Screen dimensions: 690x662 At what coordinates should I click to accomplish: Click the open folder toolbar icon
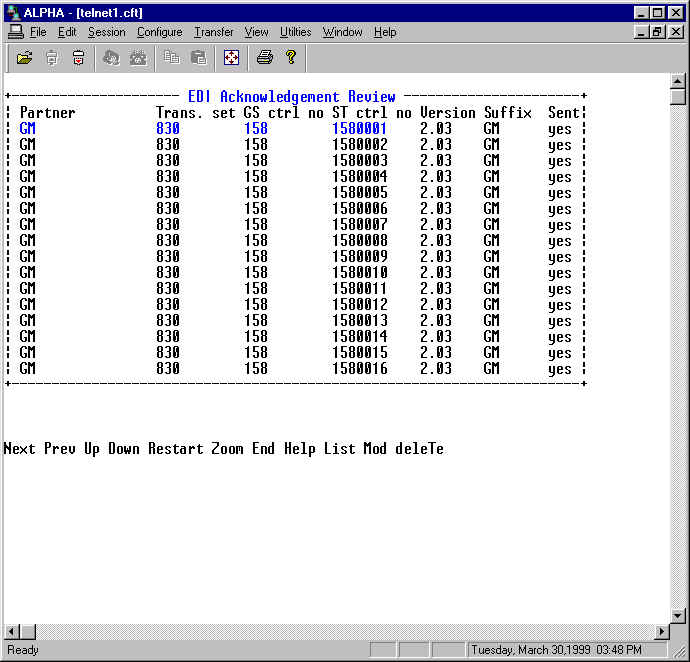(x=25, y=58)
